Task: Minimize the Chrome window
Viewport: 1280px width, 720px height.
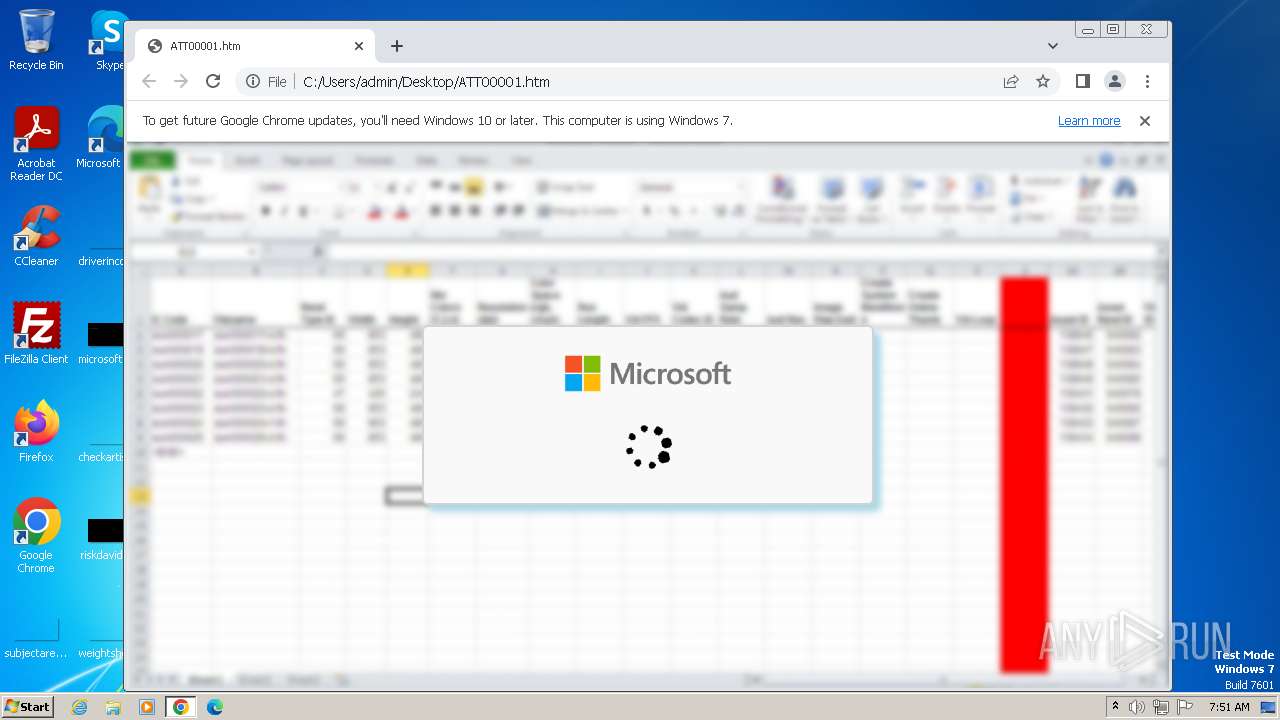Action: [x=1088, y=30]
